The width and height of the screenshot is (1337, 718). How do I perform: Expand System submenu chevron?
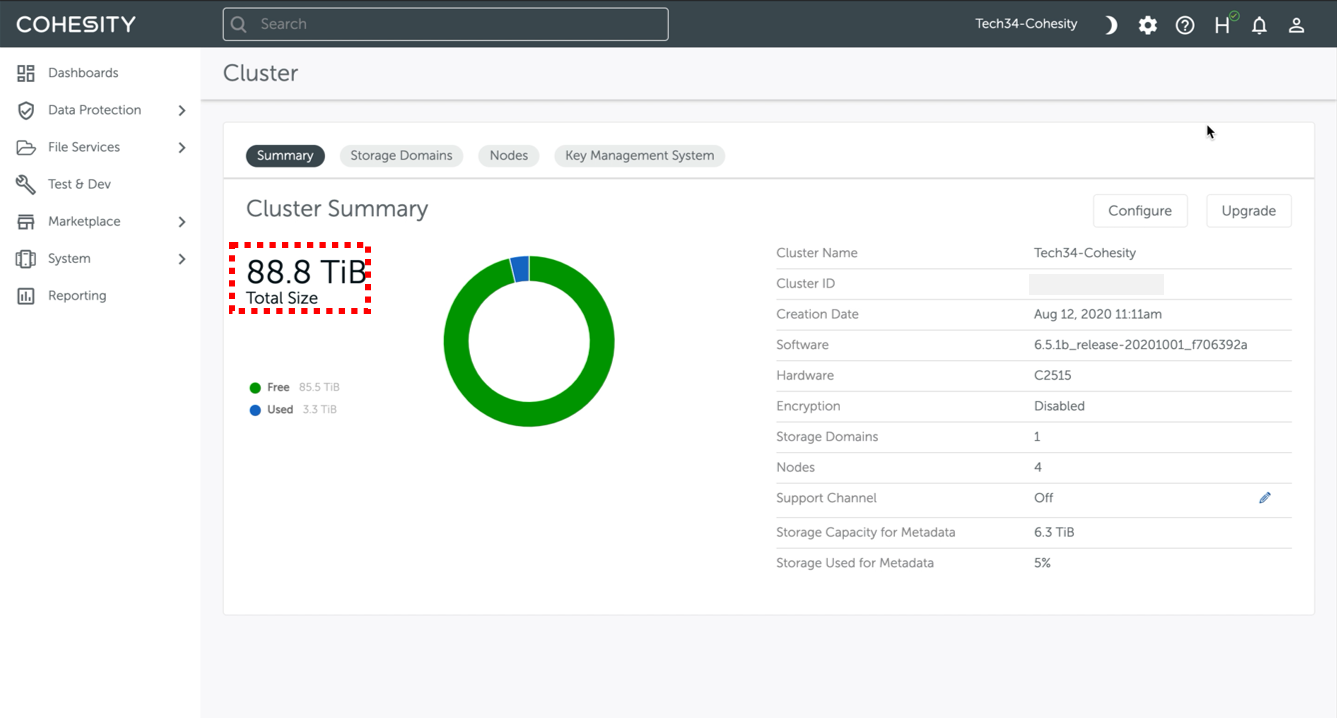182,259
